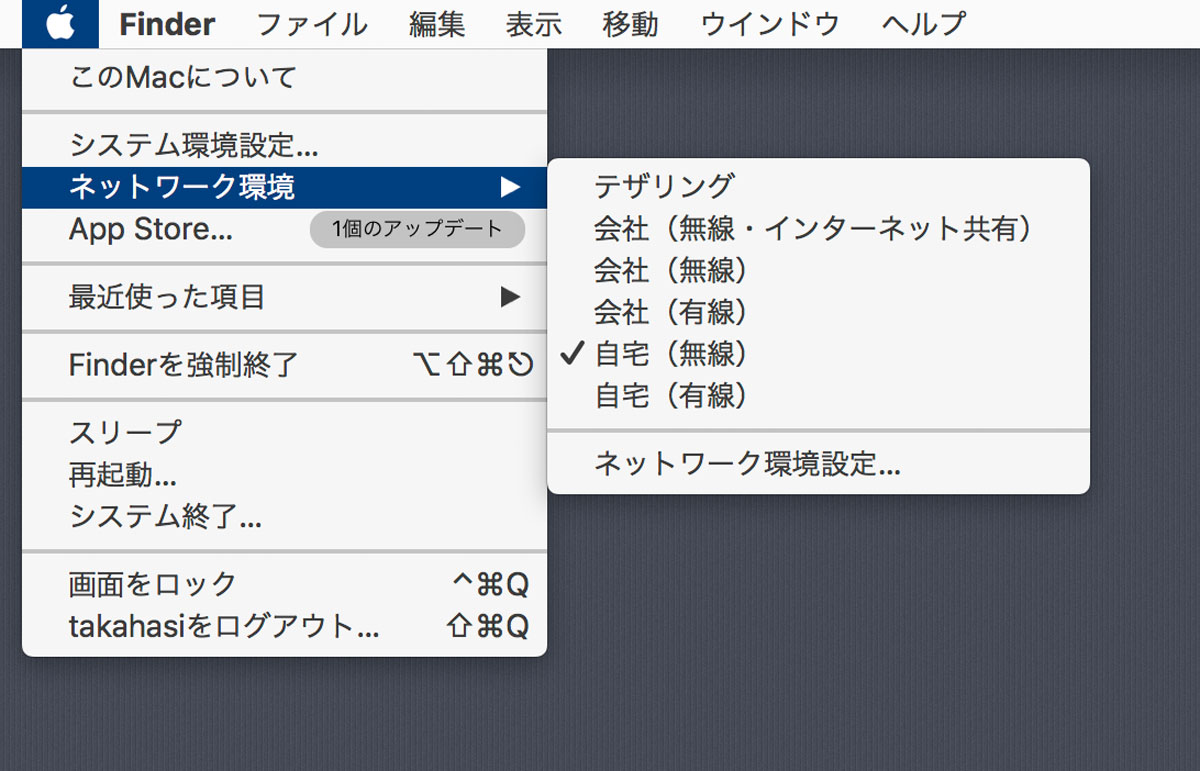This screenshot has height=771, width=1200.
Task: Select 再起動...
Action: tap(285, 475)
